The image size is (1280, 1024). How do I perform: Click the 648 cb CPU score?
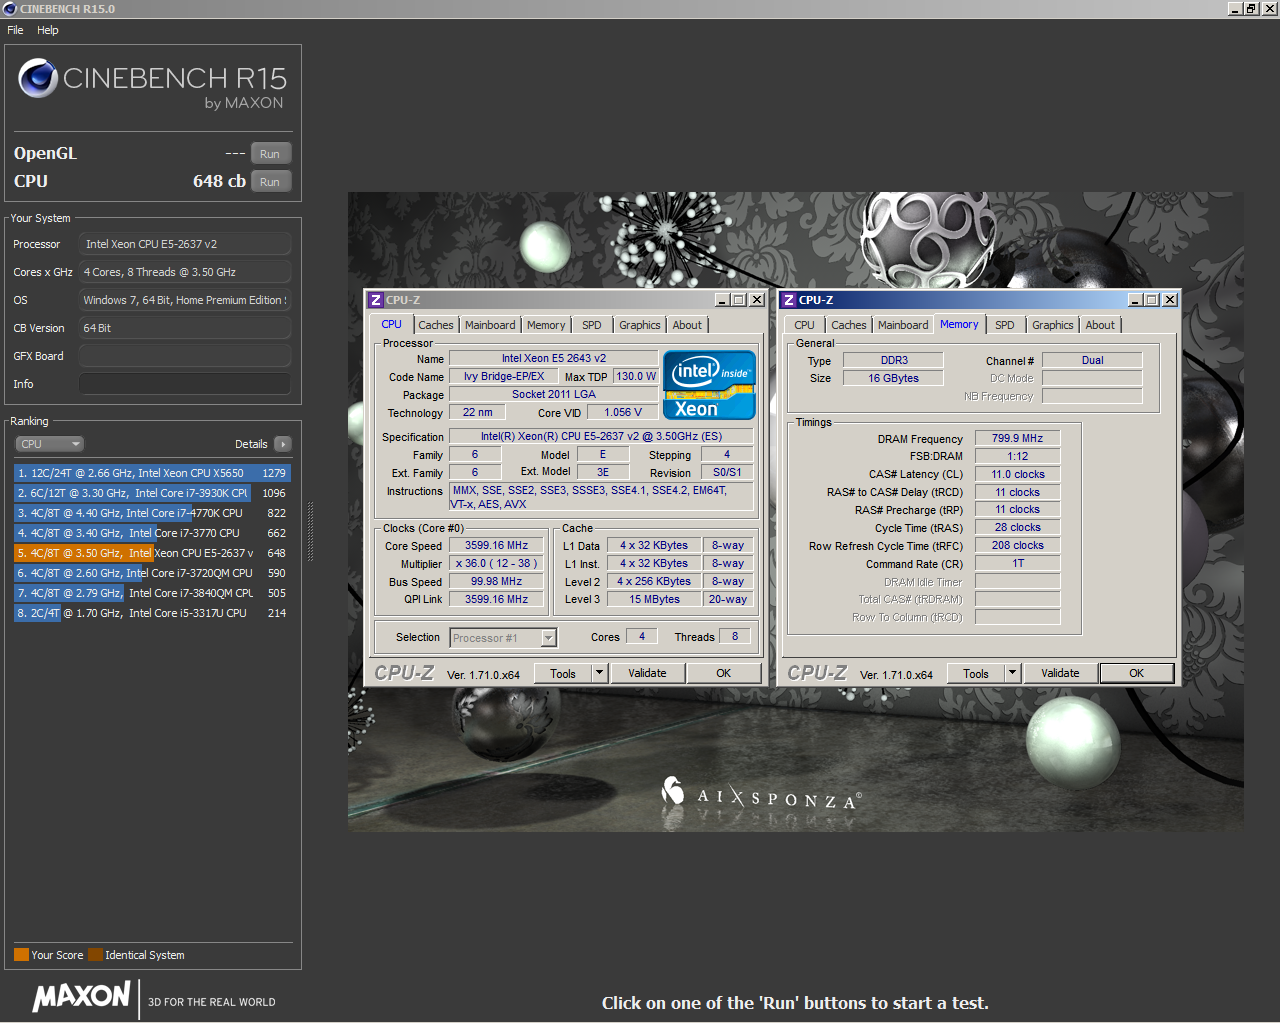coord(219,181)
